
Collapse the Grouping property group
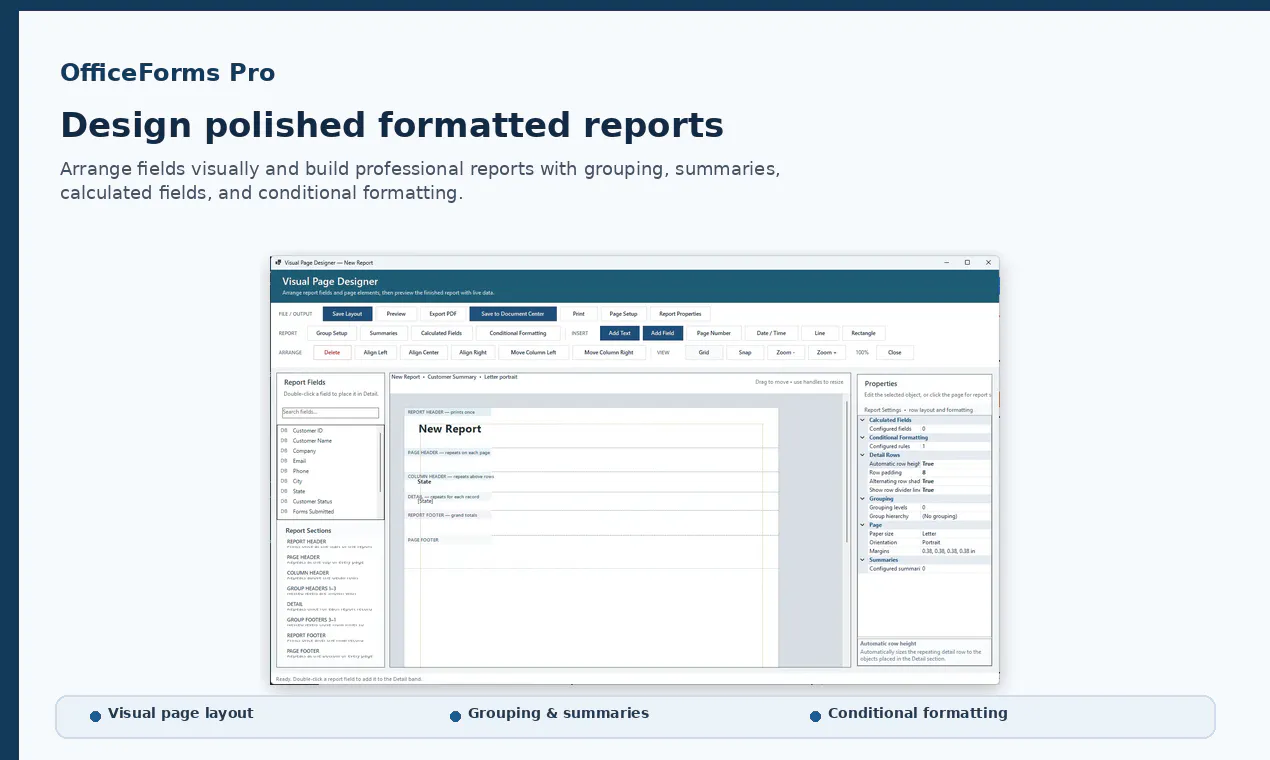pyautogui.click(x=863, y=498)
